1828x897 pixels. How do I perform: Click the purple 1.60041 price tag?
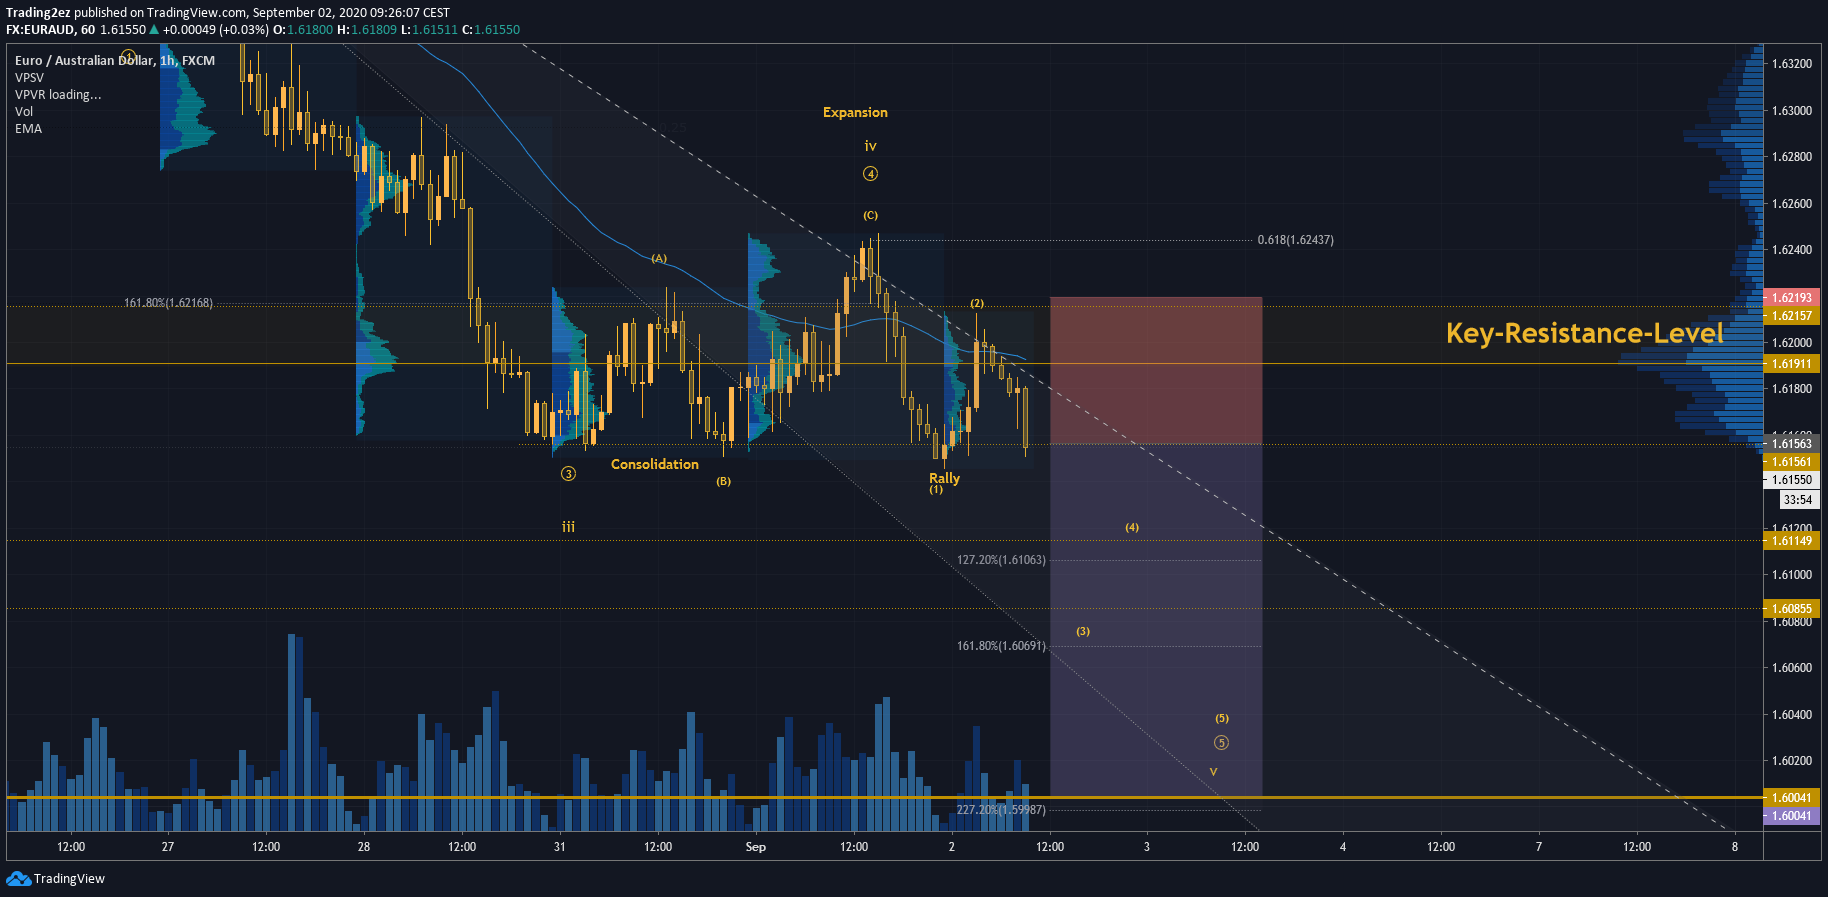point(1791,815)
